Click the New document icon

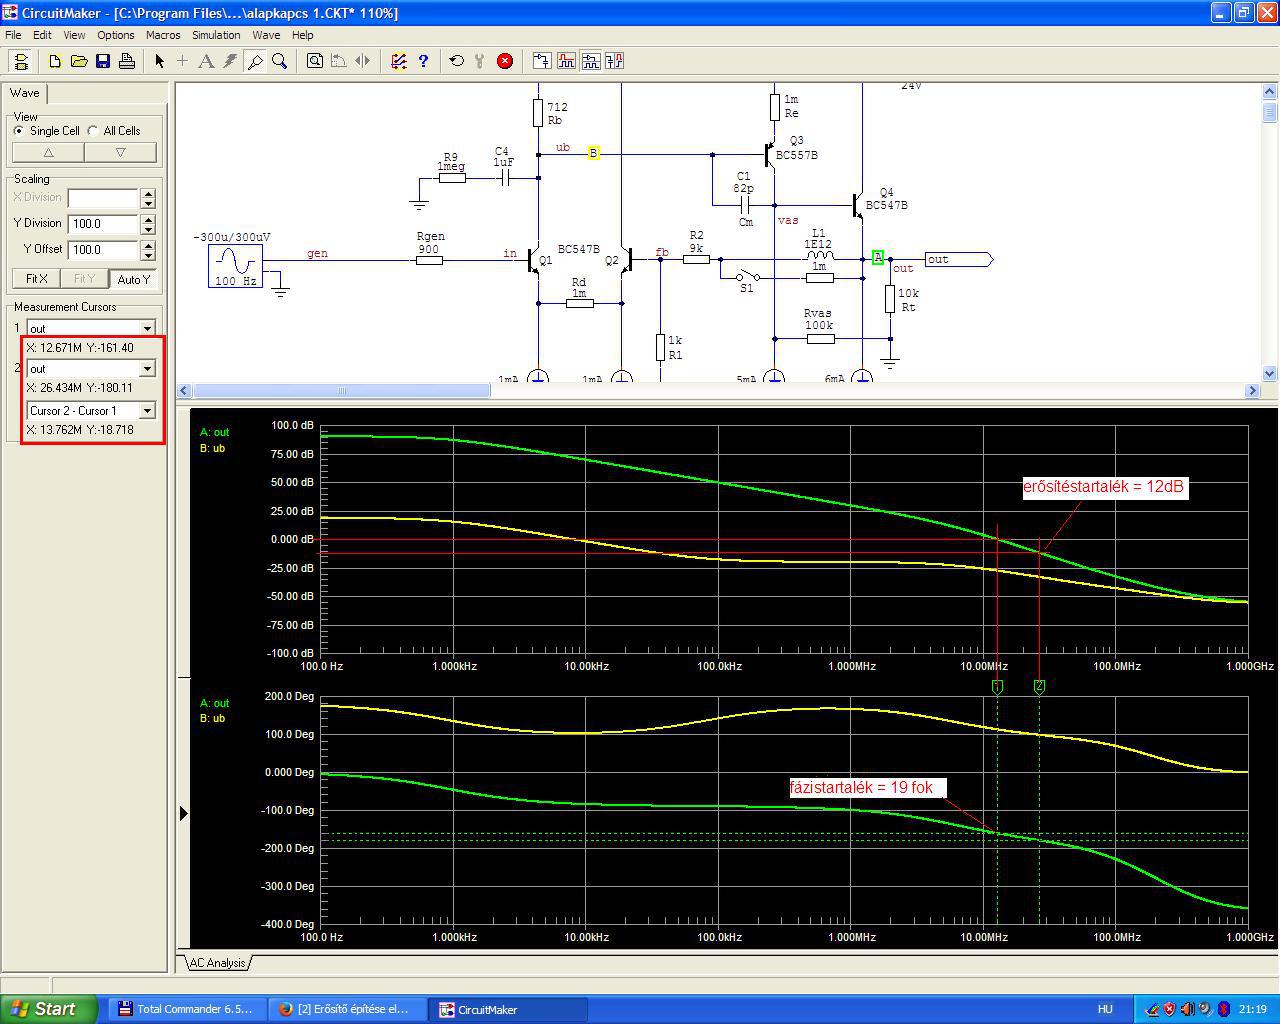pos(55,61)
